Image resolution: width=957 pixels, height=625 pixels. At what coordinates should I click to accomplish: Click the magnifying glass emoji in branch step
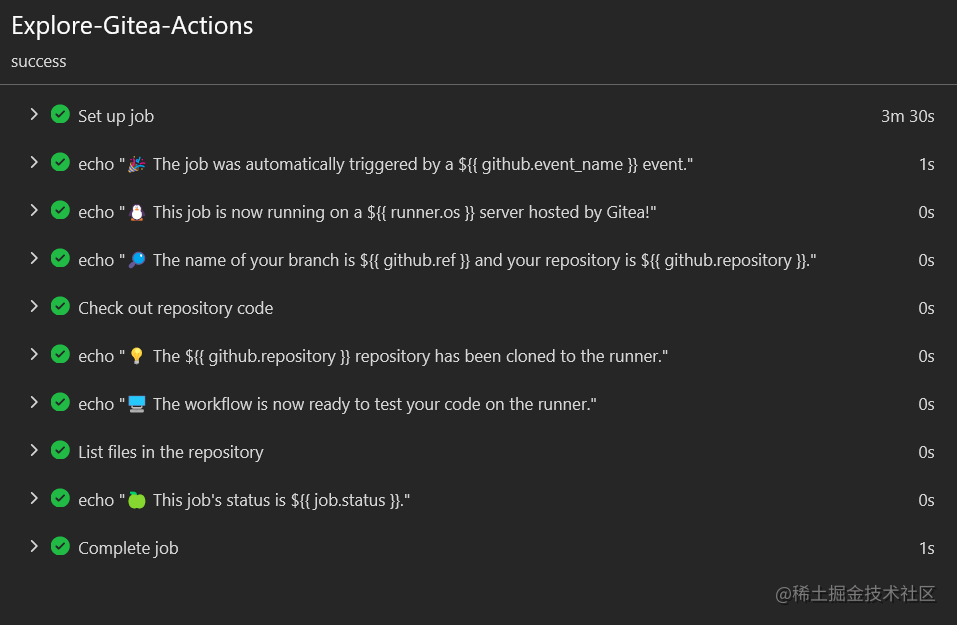pyautogui.click(x=137, y=259)
